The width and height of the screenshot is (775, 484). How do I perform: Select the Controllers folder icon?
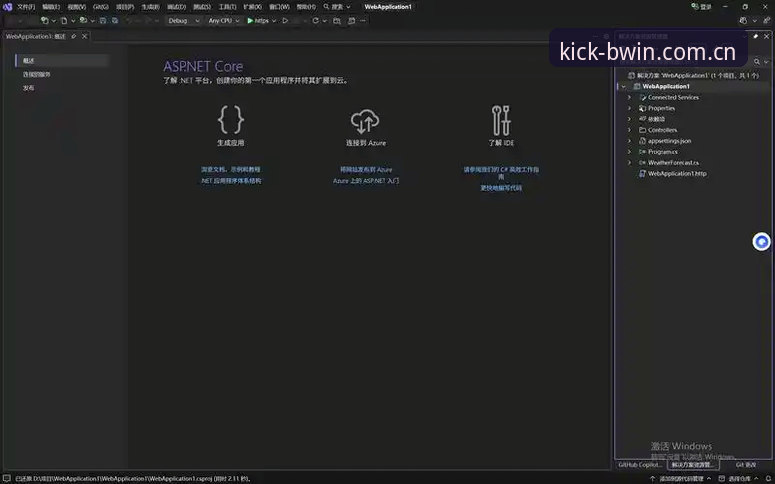pos(643,130)
